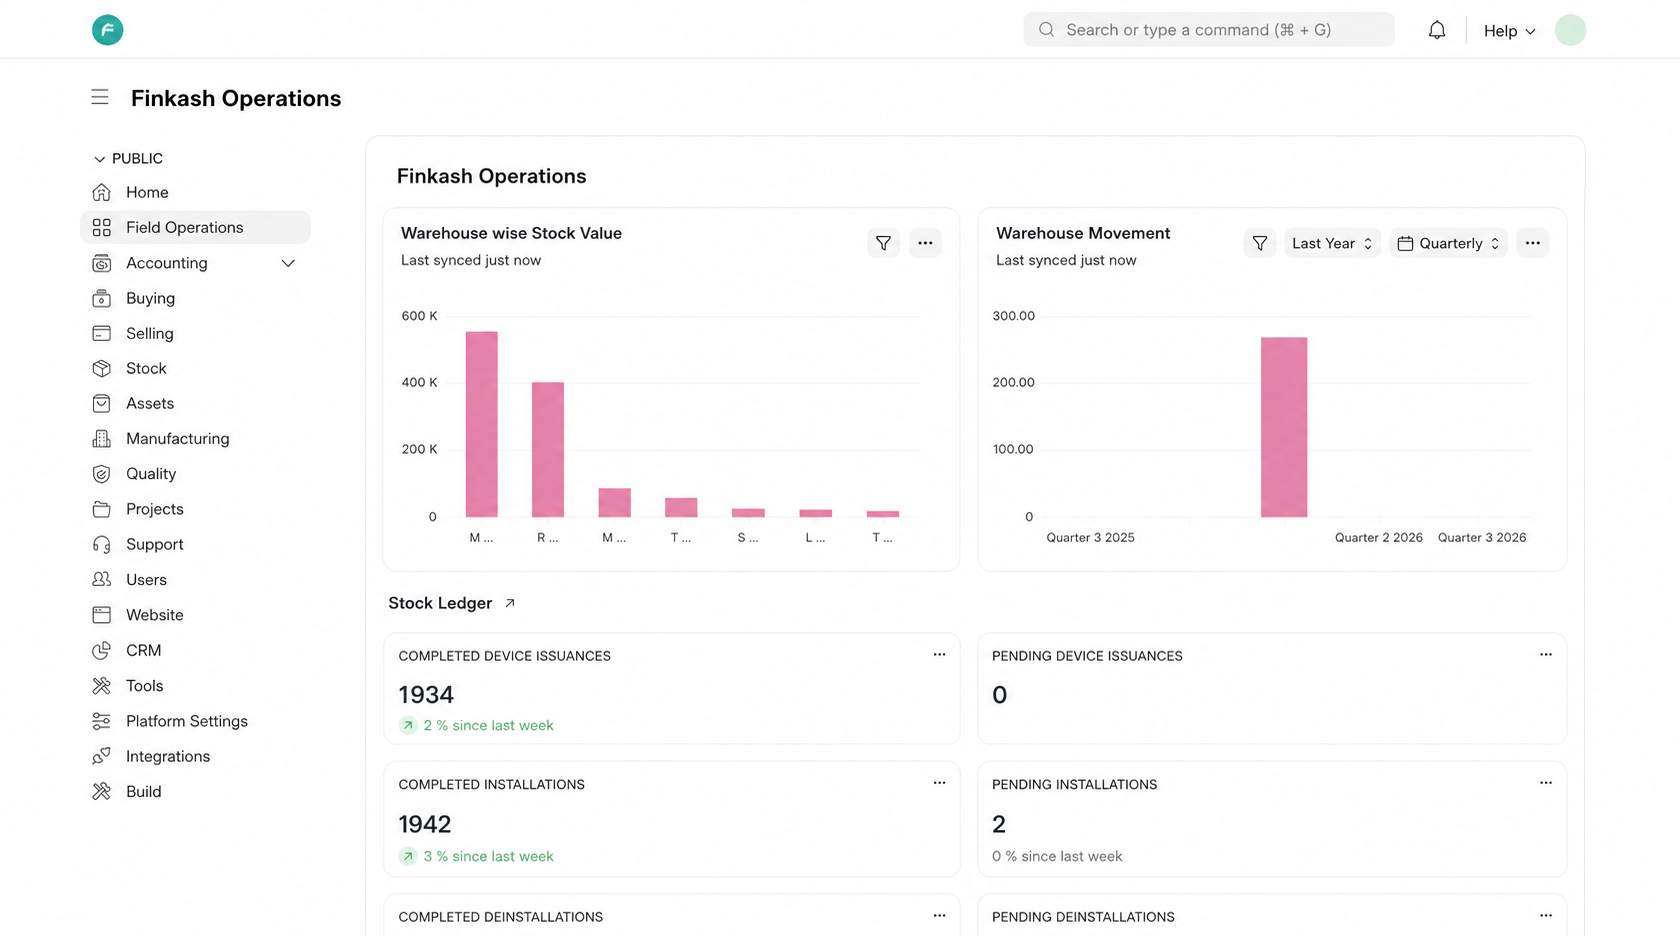Open Pending Device Issuances card menu

coord(1546,655)
